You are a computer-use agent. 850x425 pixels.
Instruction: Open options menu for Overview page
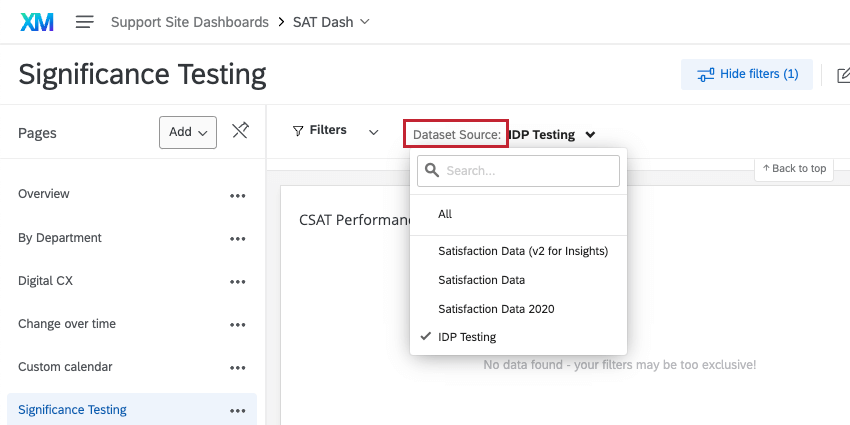point(238,195)
